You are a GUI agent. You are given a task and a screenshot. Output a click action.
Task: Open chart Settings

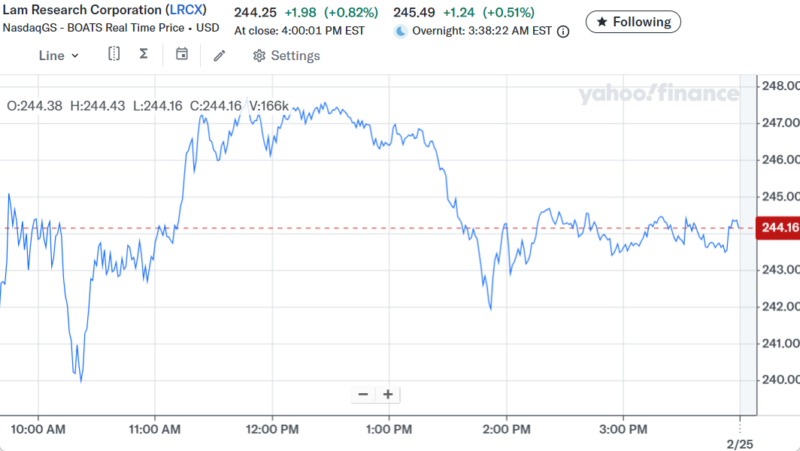(287, 56)
